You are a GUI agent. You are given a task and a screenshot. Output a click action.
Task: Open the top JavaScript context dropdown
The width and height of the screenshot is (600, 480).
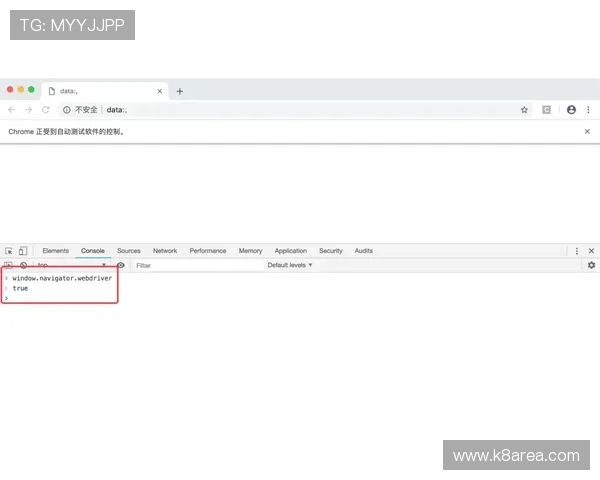click(70, 266)
